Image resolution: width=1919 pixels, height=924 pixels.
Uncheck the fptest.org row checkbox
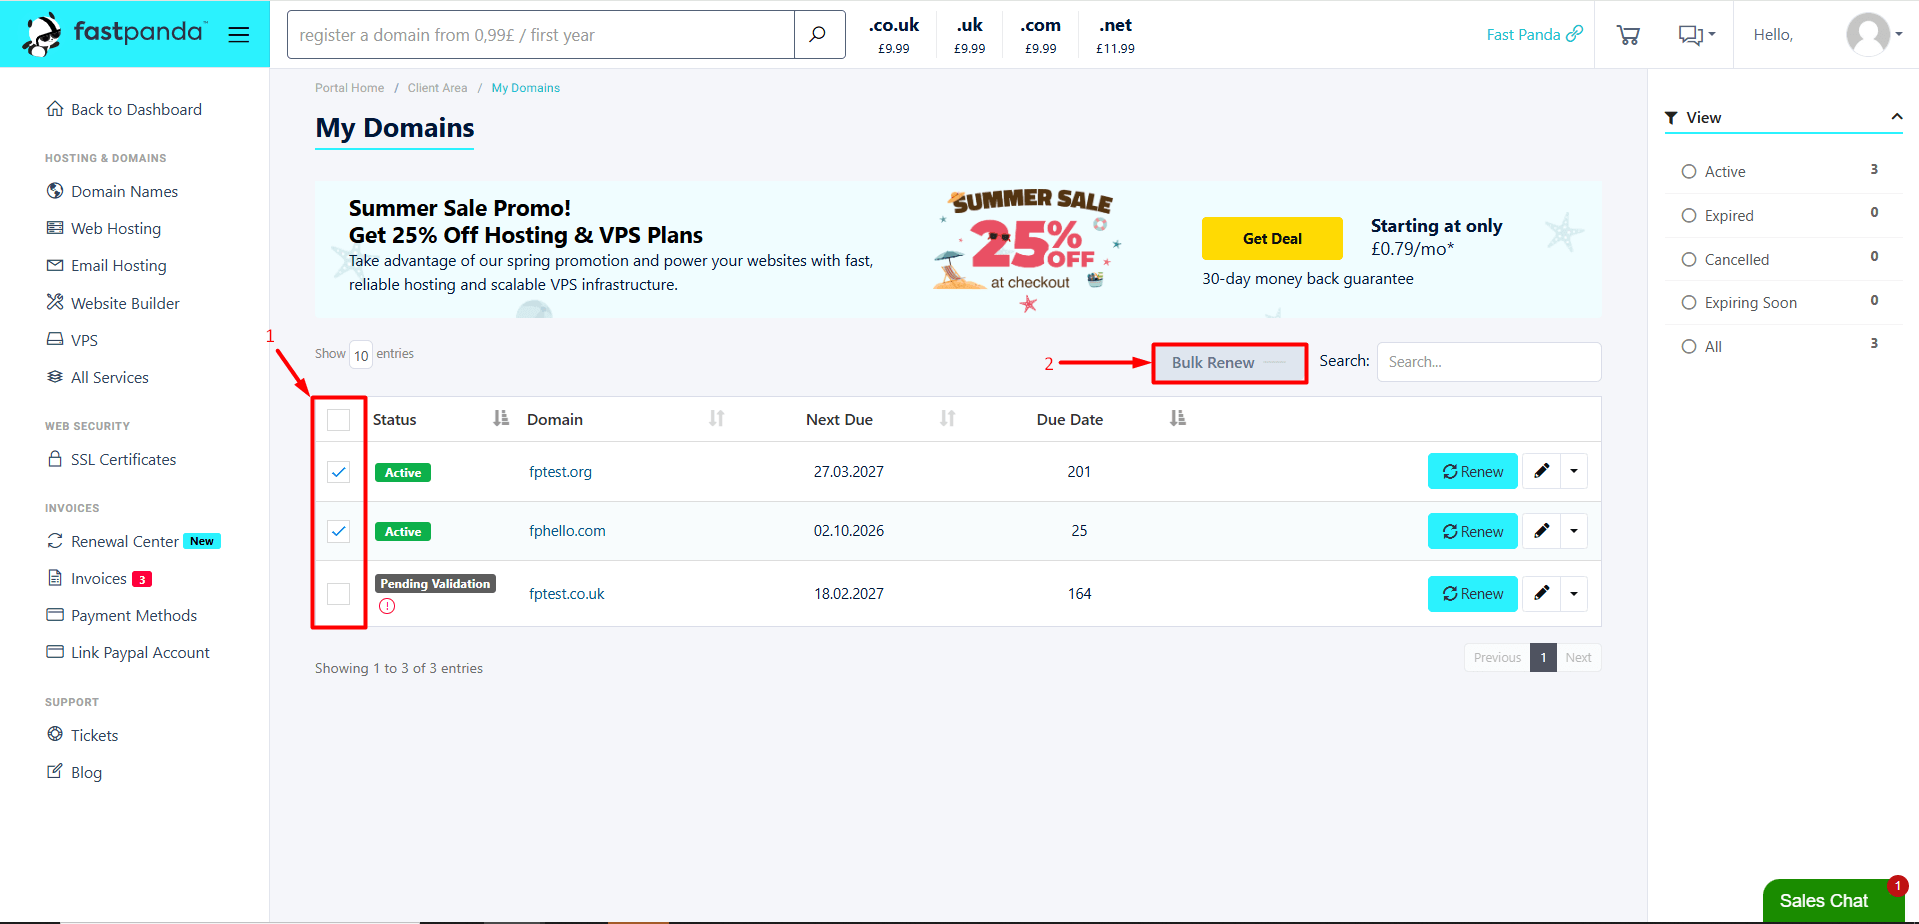pos(339,472)
